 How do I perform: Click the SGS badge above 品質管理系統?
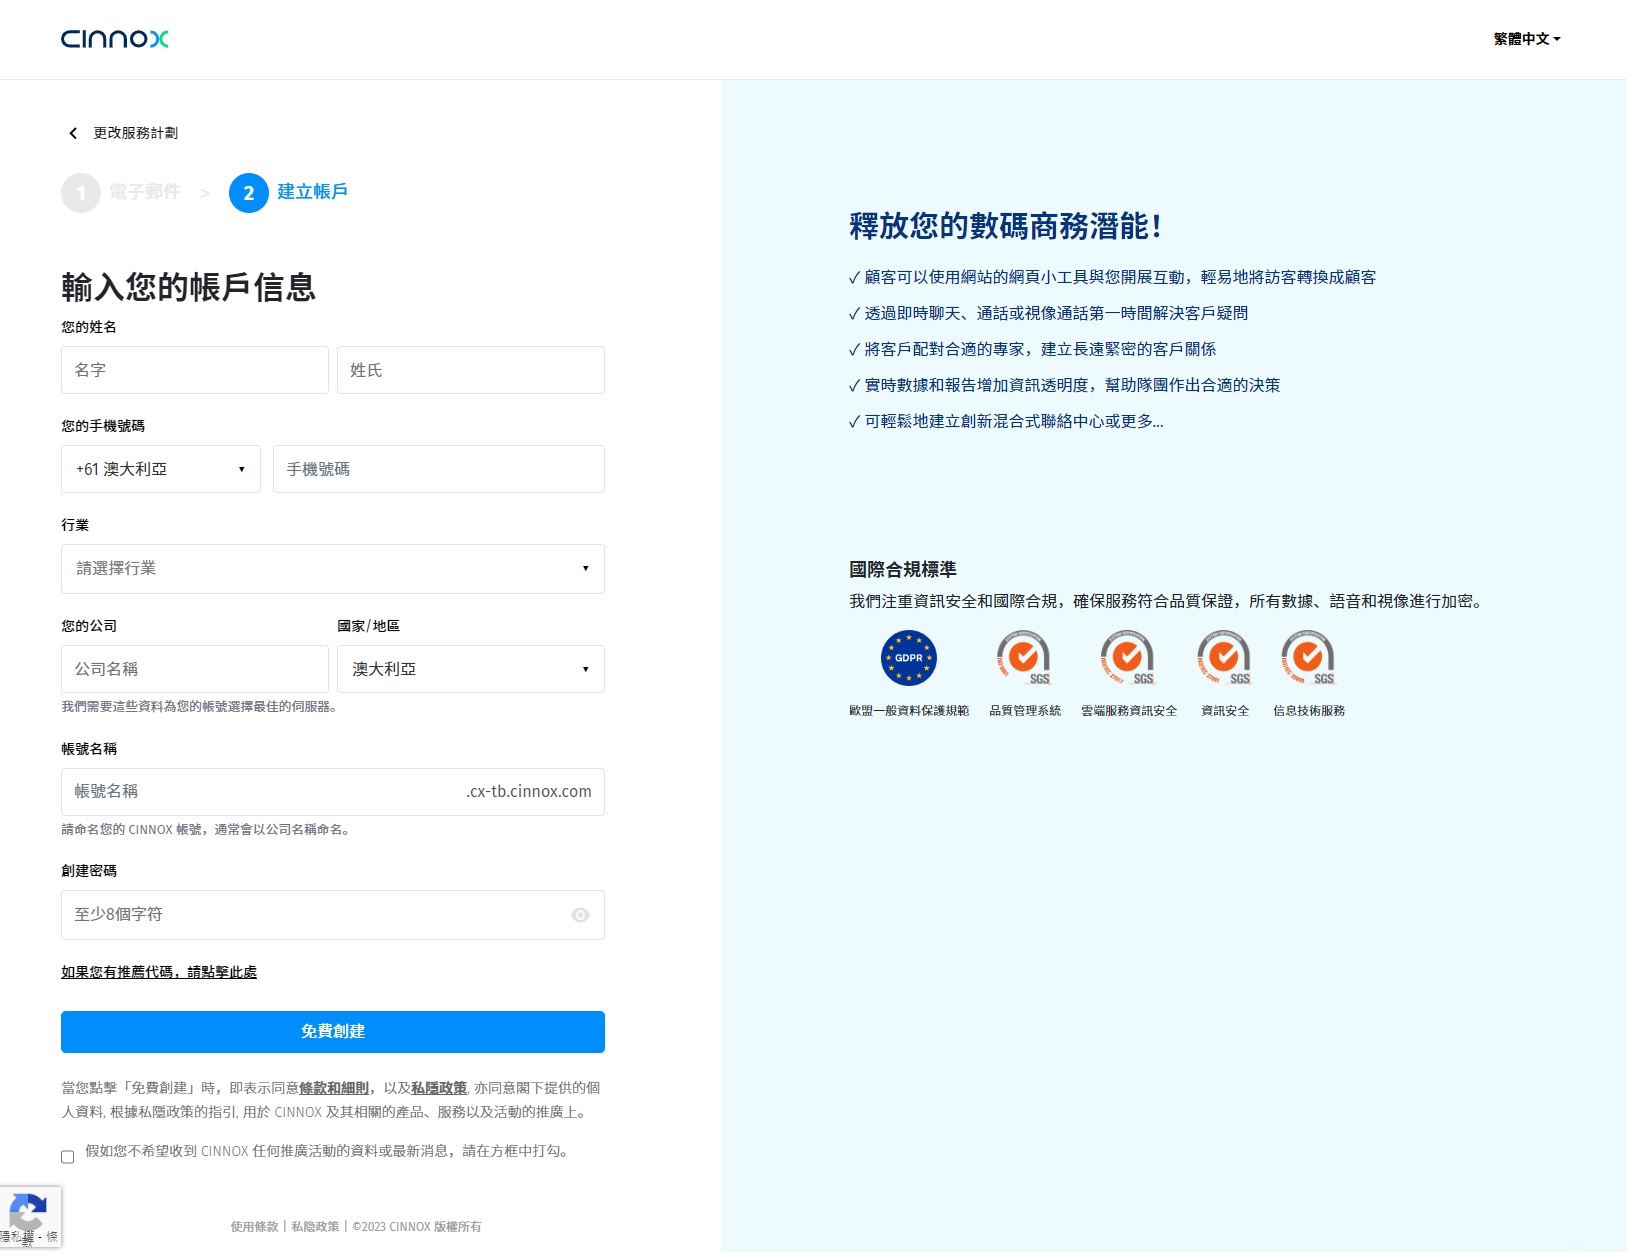(1024, 658)
